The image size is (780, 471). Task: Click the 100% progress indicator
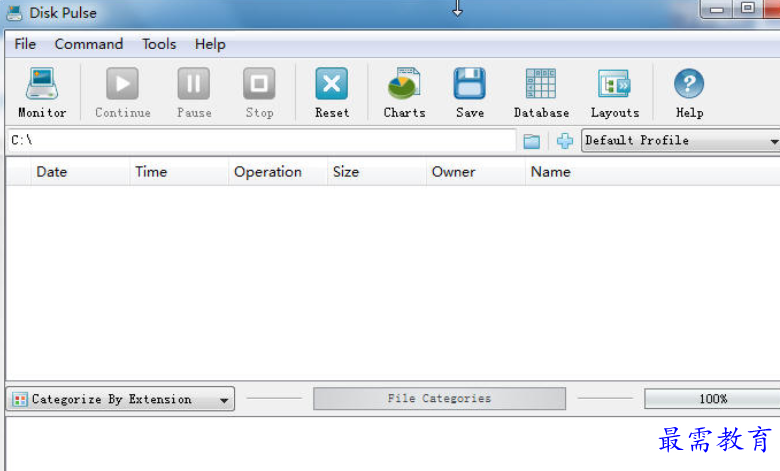(712, 399)
